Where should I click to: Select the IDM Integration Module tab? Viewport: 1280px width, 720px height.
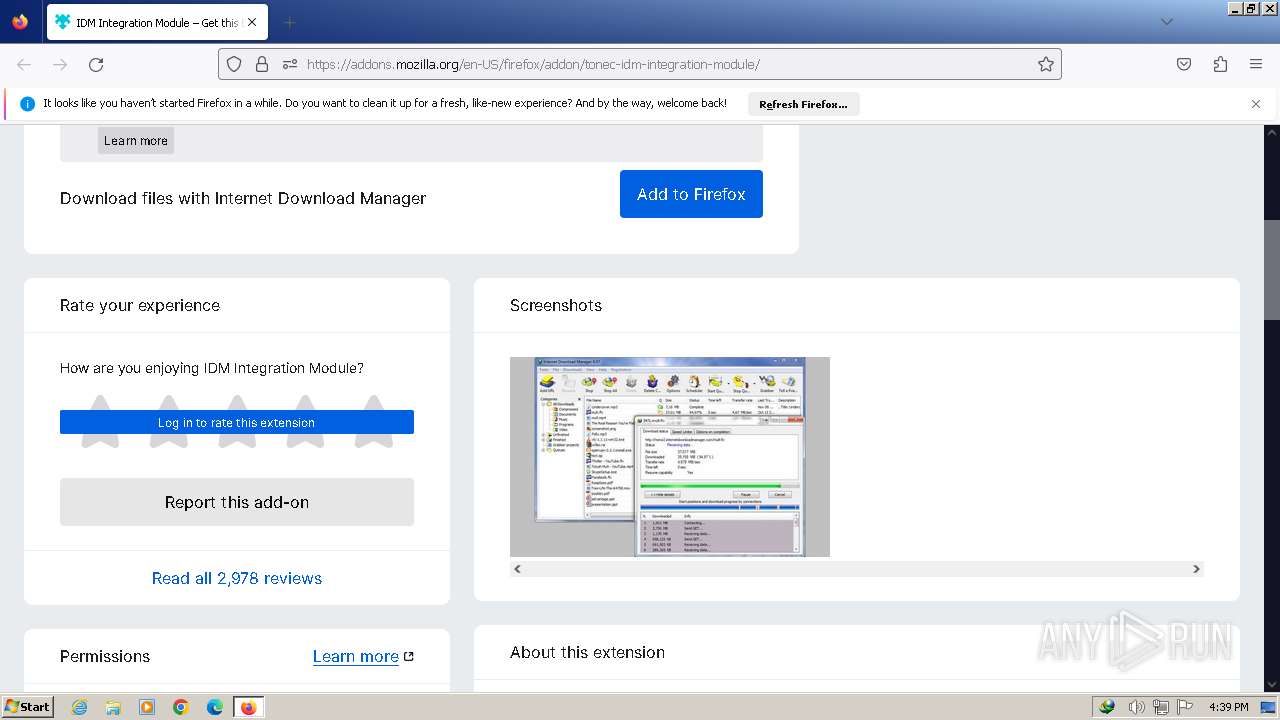pyautogui.click(x=156, y=22)
